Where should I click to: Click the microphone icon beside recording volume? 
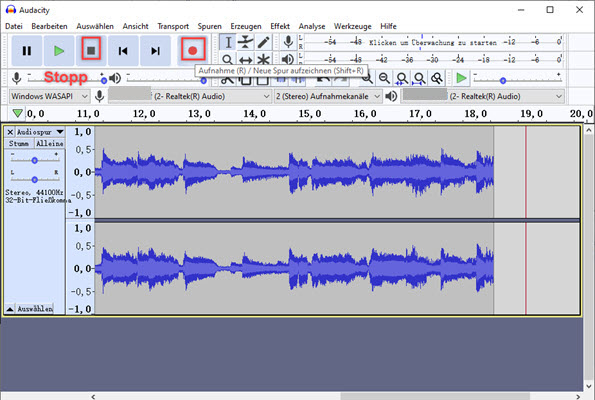(x=16, y=78)
